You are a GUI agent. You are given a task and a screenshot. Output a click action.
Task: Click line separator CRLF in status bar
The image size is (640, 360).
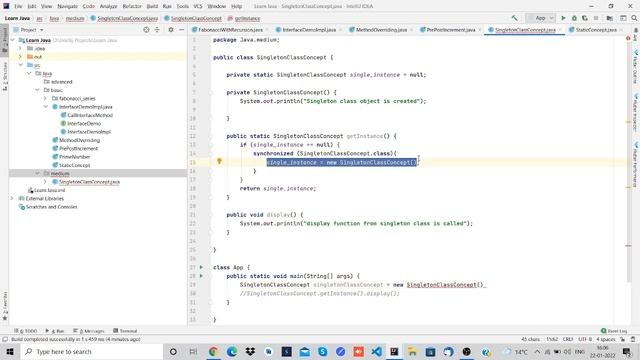click(x=568, y=339)
